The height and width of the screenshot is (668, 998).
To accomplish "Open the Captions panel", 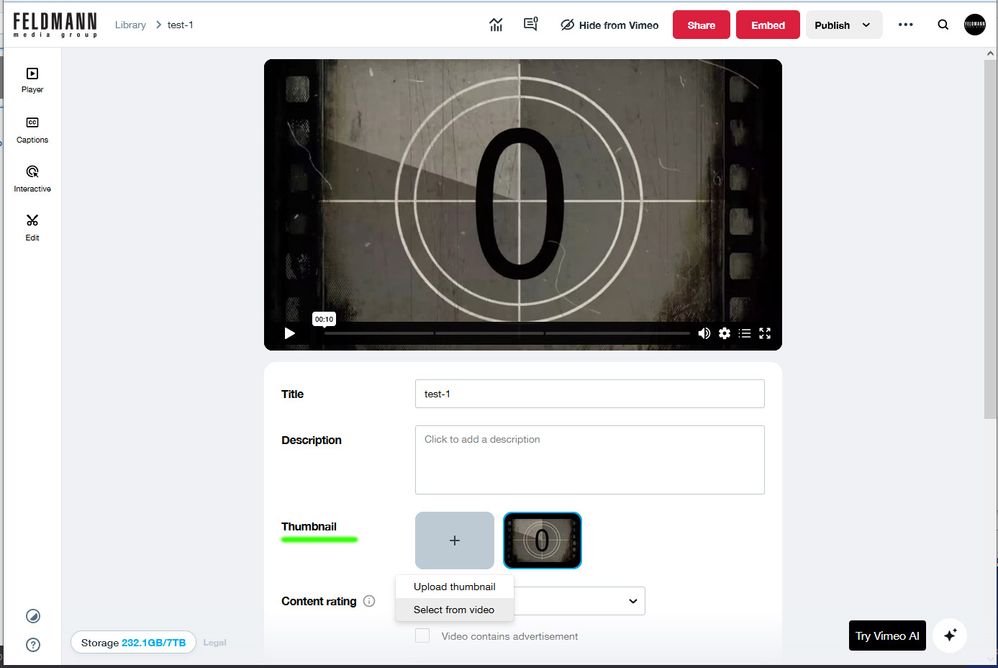I will coord(32,129).
